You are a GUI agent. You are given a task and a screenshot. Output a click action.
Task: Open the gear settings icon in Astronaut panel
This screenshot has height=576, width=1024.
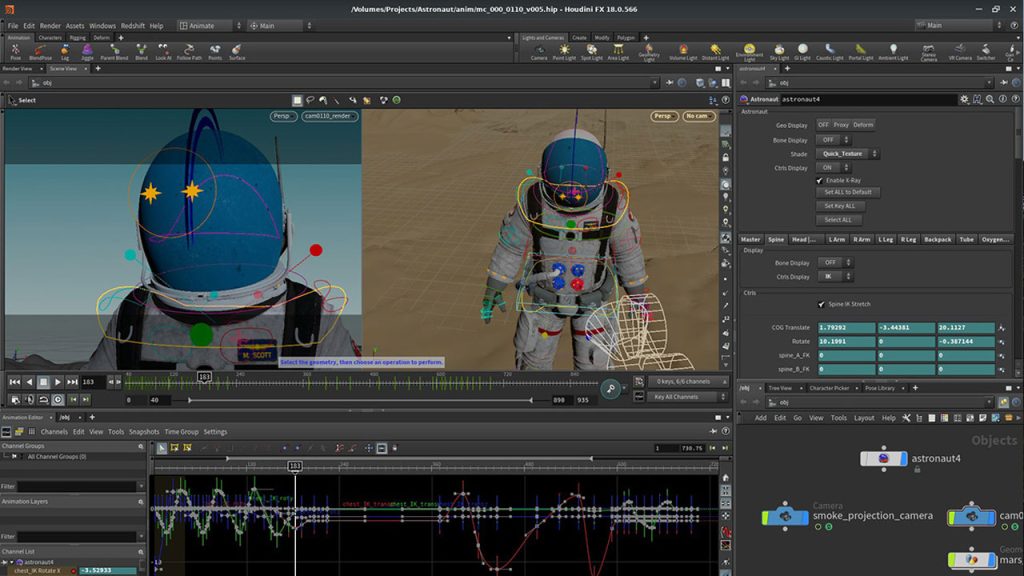(964, 99)
